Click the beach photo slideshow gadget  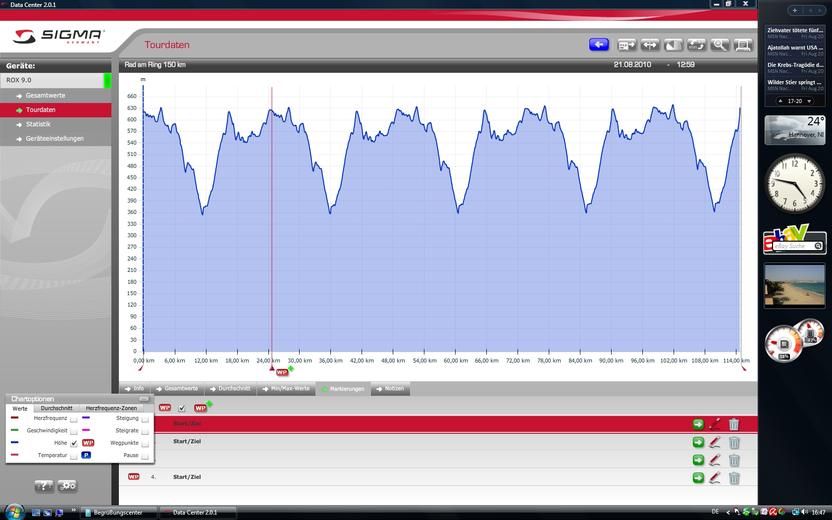coord(794,286)
